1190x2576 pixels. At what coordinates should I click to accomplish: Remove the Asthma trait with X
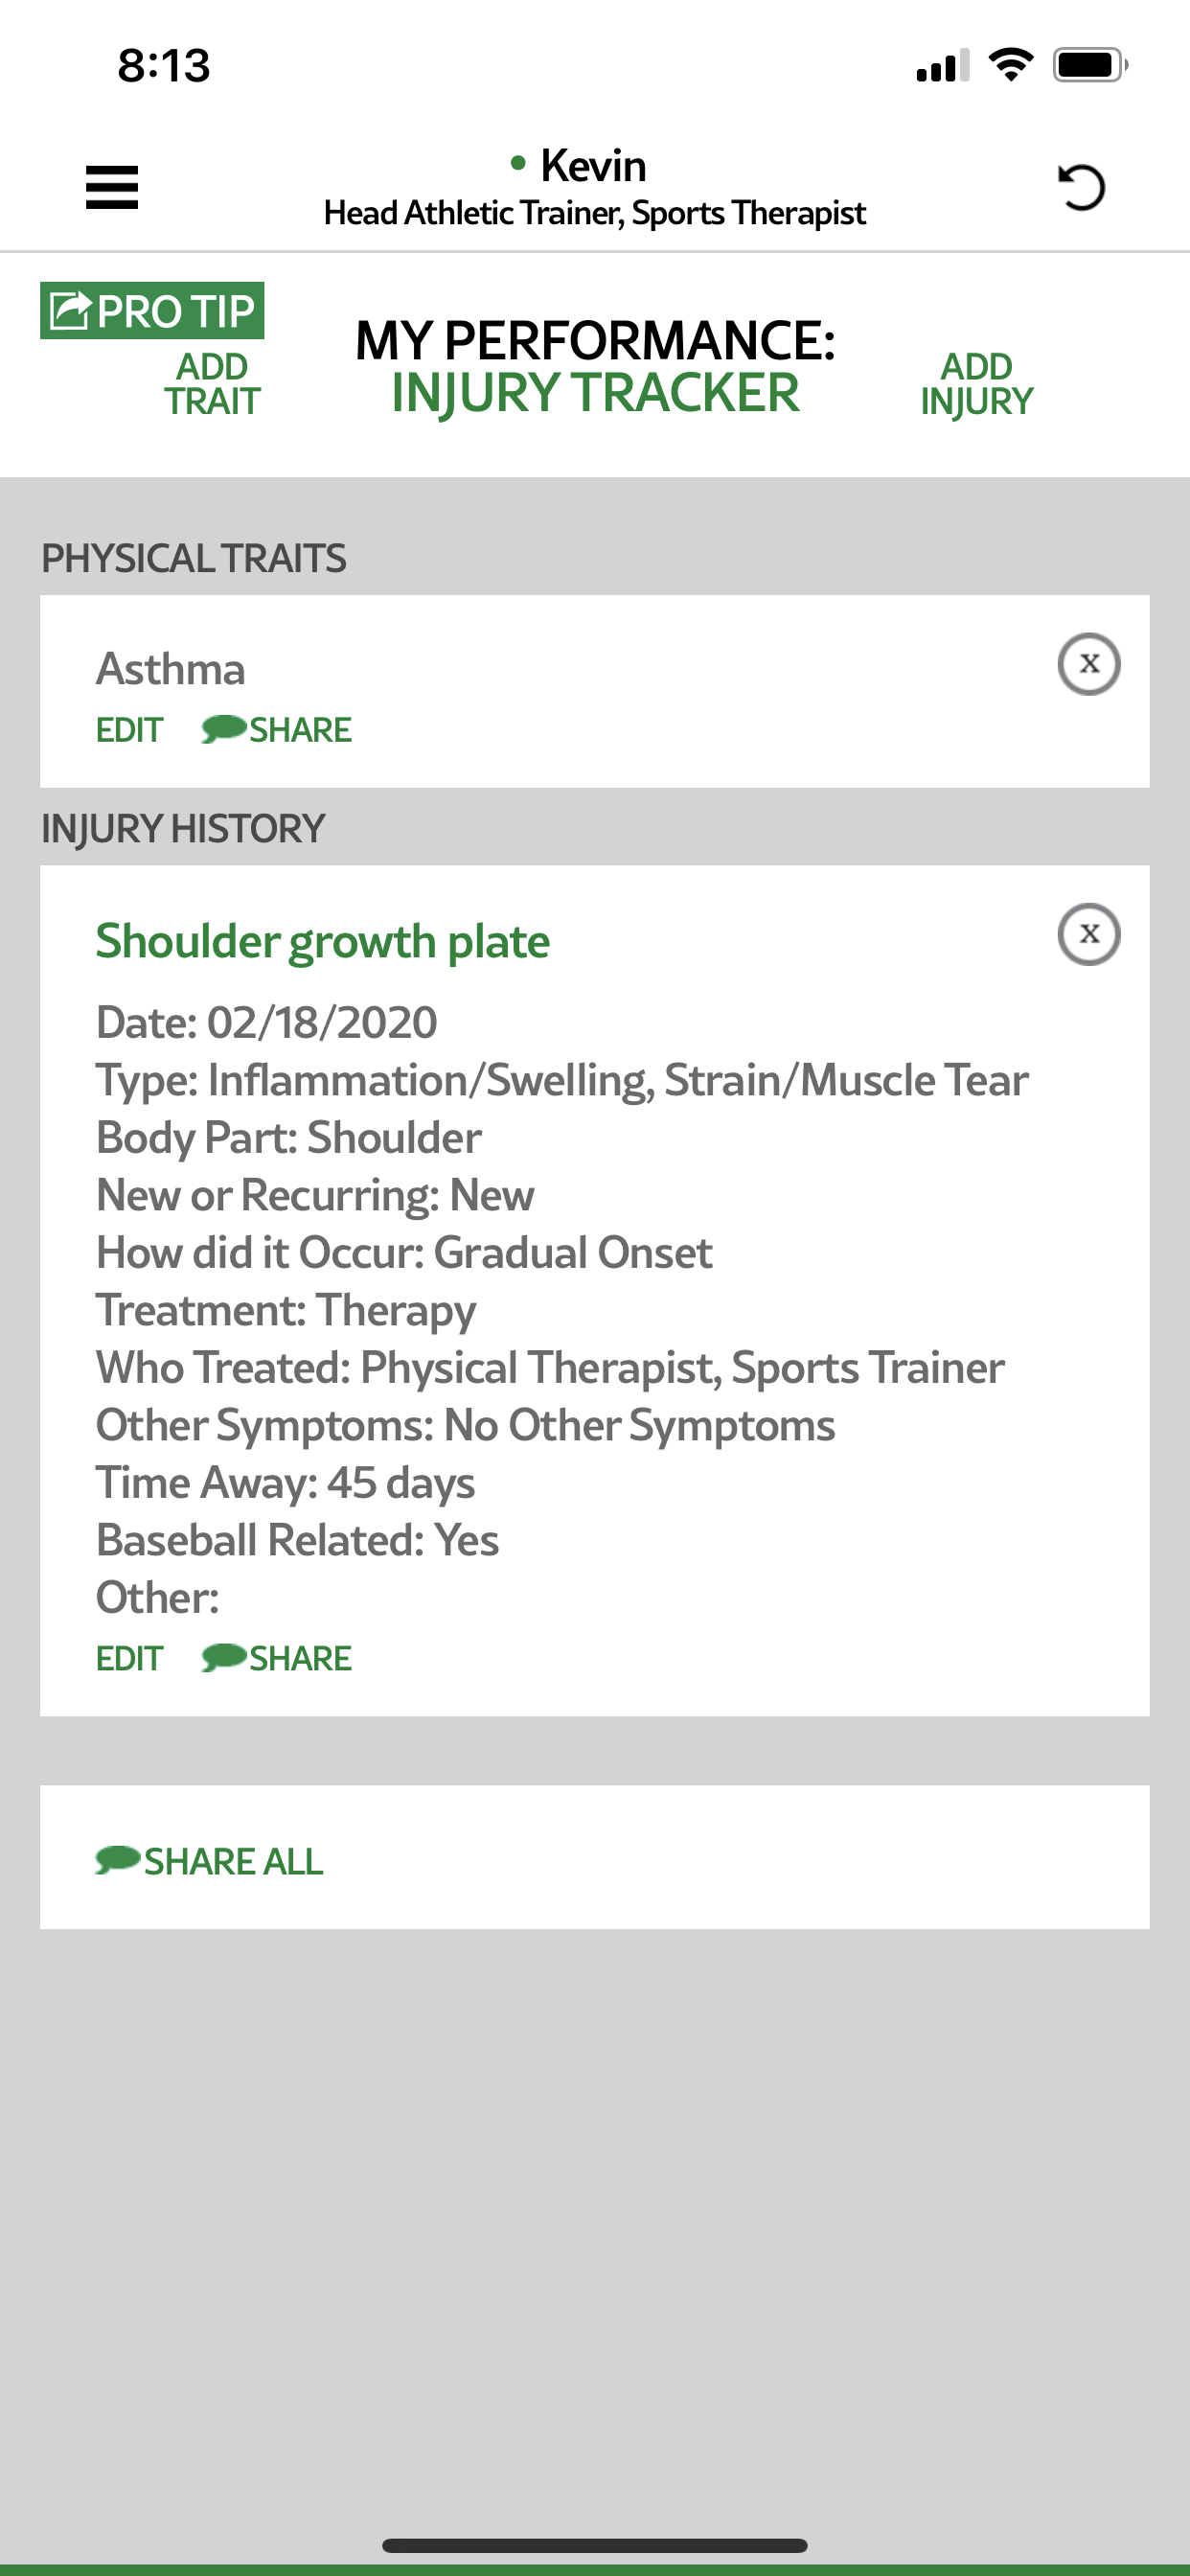click(1088, 664)
